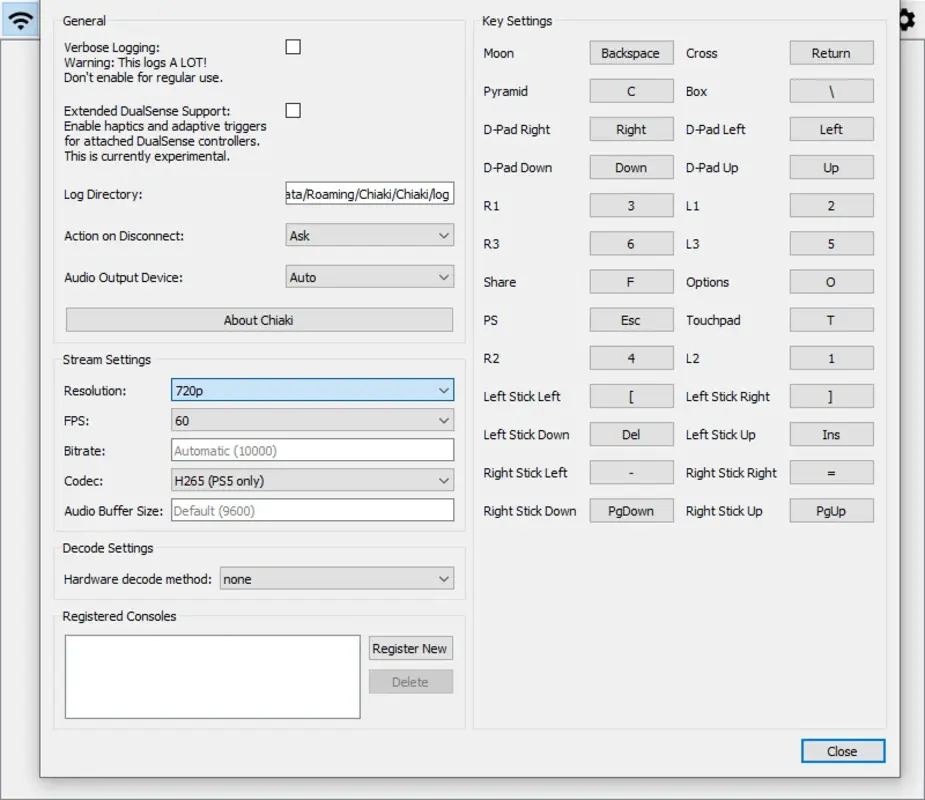Click the About Chiaki button
Screen dimensions: 925x800
click(x=259, y=319)
